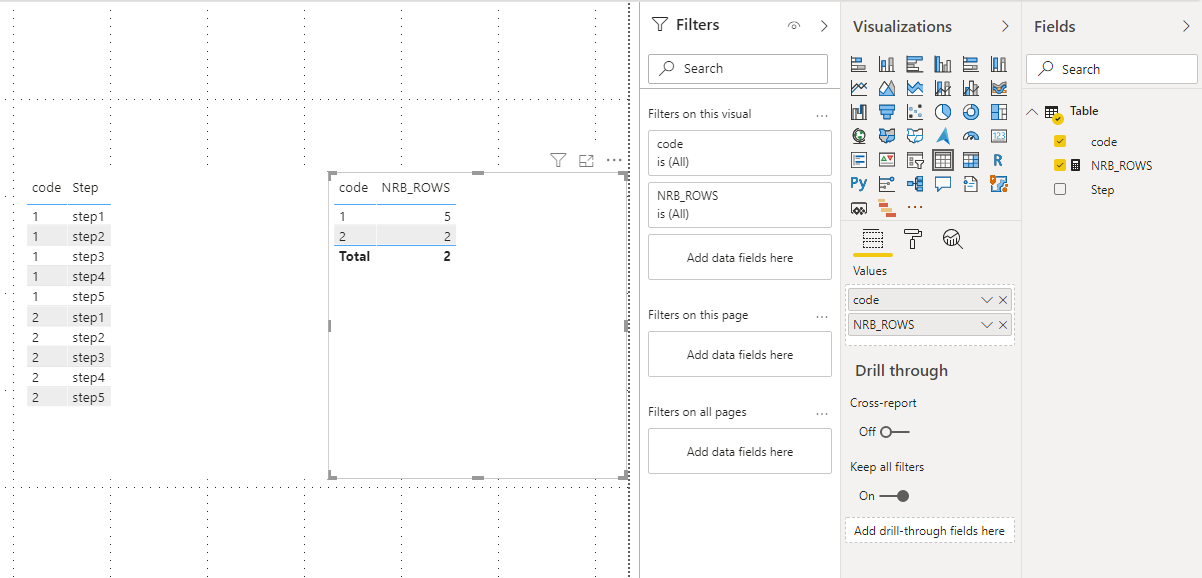Select the Python visual
The image size is (1202, 578).
pos(859,184)
